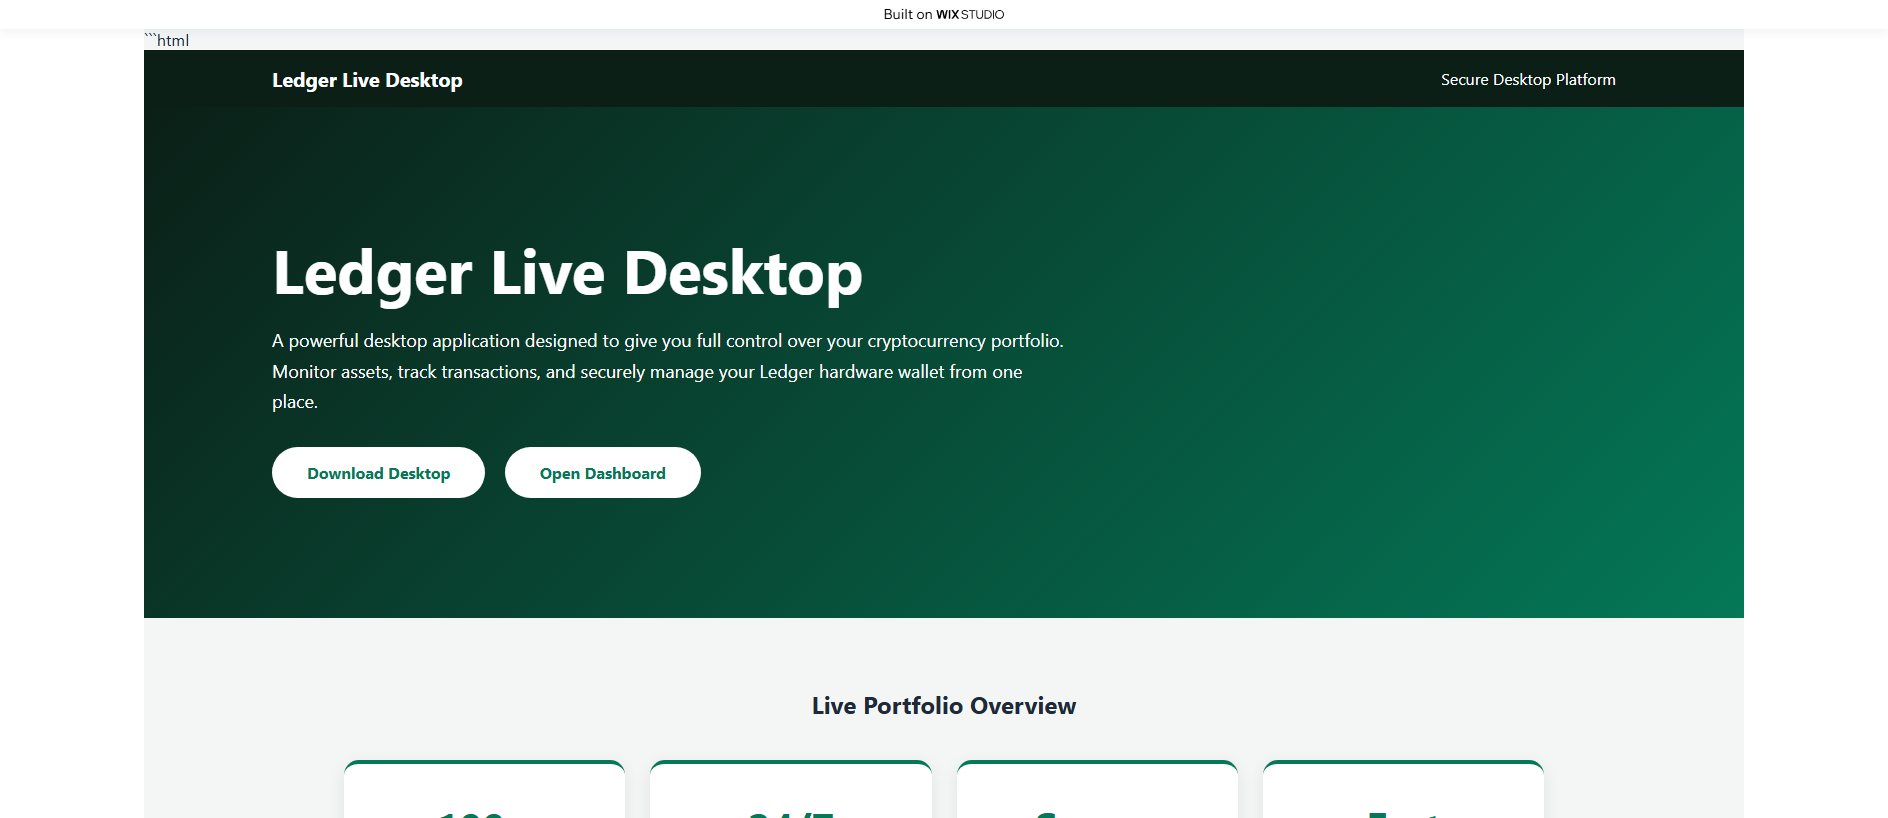Click the Download Desktop button
Screen dimensions: 1888x818
(x=378, y=473)
